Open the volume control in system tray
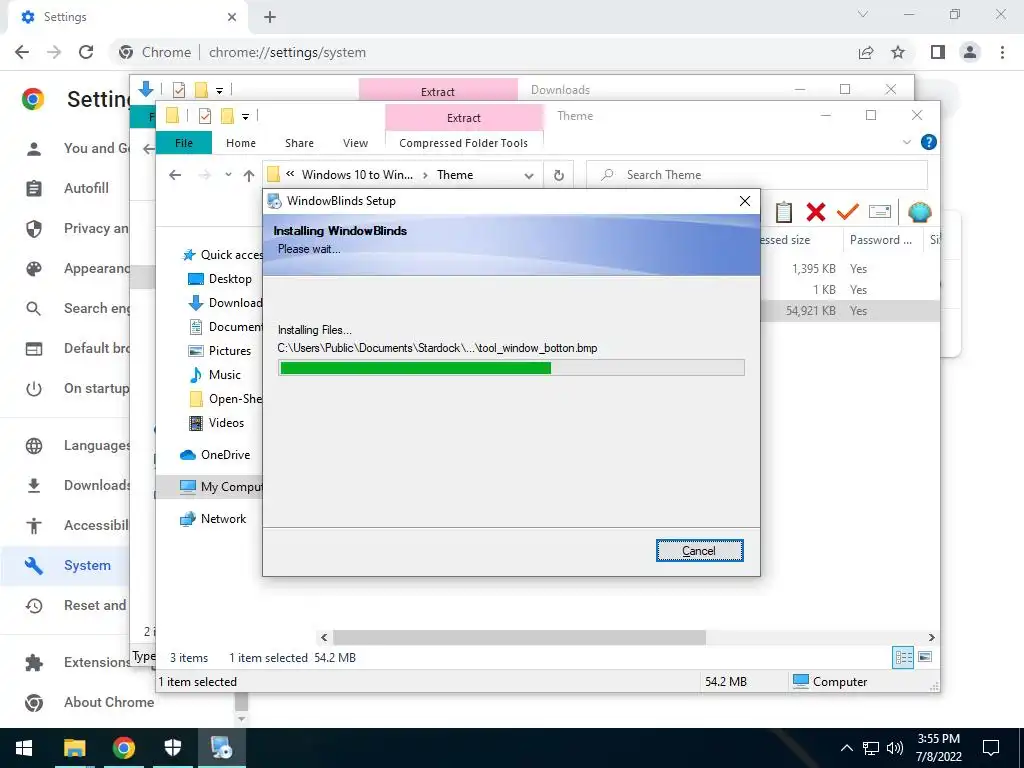 click(x=895, y=748)
